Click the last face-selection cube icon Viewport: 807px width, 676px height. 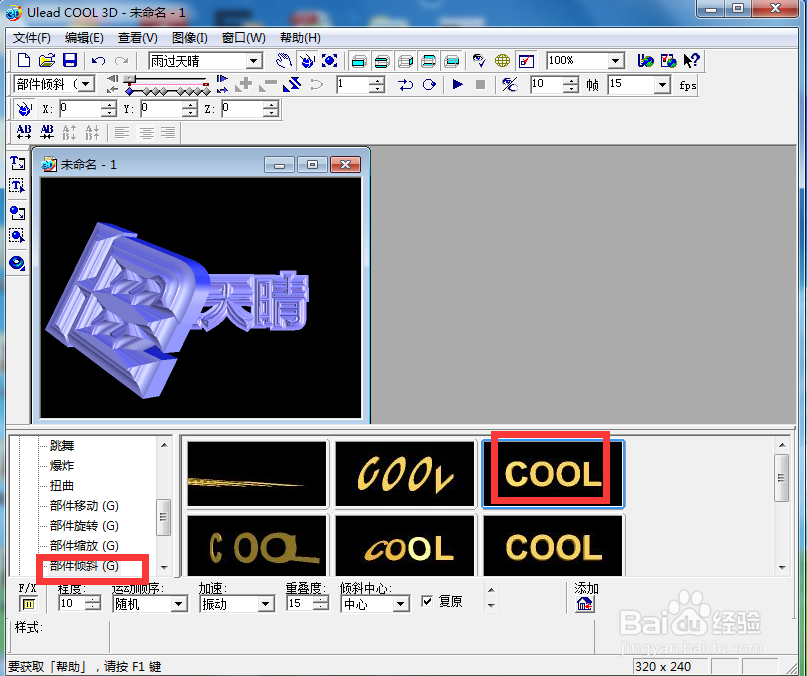point(451,61)
